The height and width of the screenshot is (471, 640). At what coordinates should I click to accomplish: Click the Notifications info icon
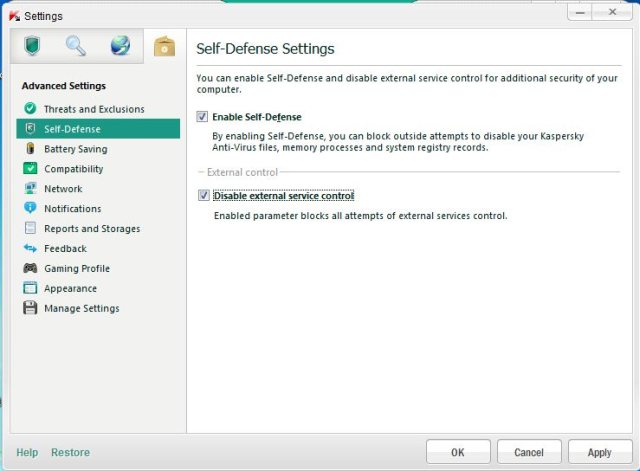[x=30, y=209]
